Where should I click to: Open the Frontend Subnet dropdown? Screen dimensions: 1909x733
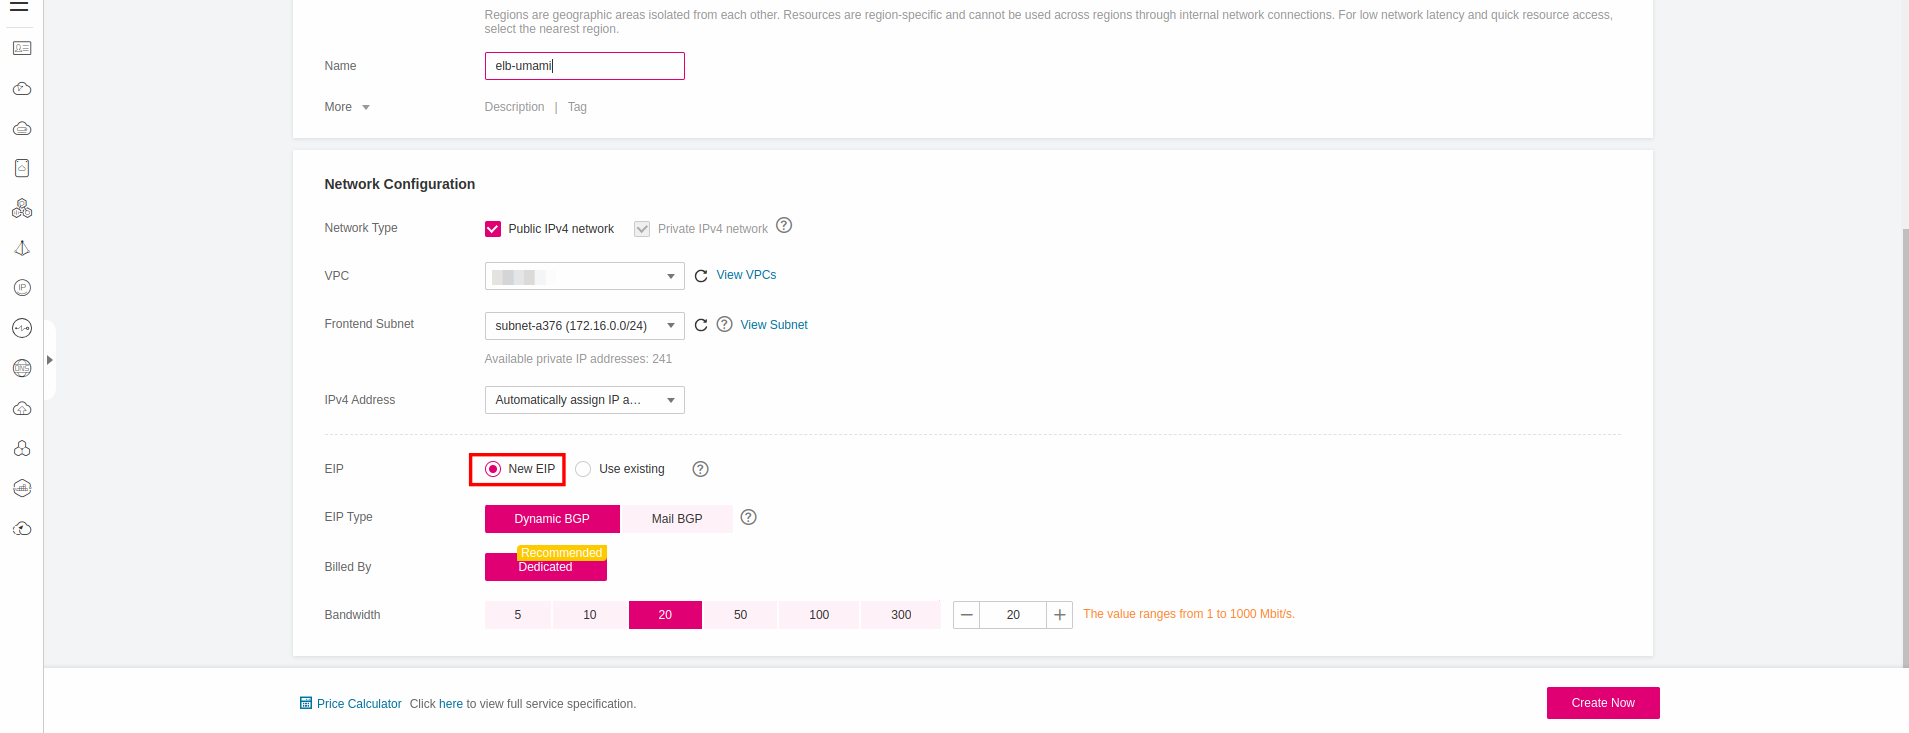click(584, 326)
